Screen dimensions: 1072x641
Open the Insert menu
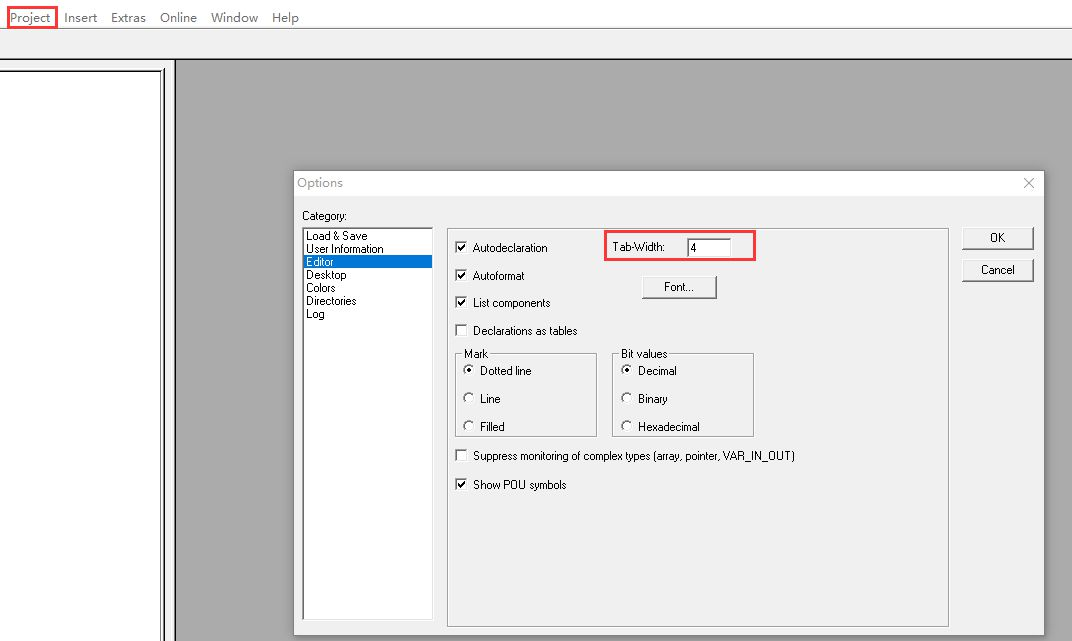81,18
